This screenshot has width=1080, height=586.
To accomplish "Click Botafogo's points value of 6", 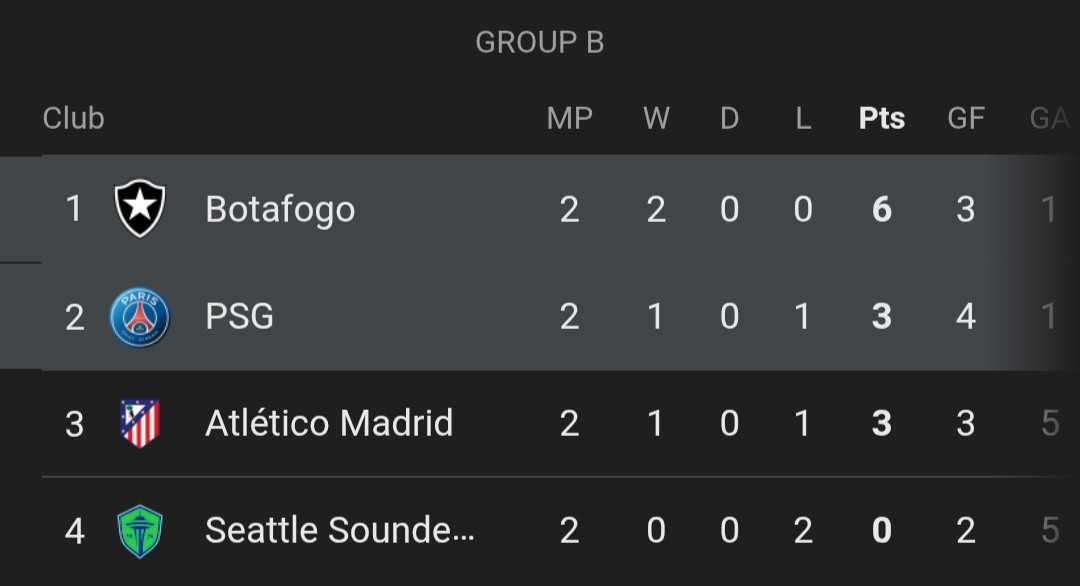I will 882,209.
